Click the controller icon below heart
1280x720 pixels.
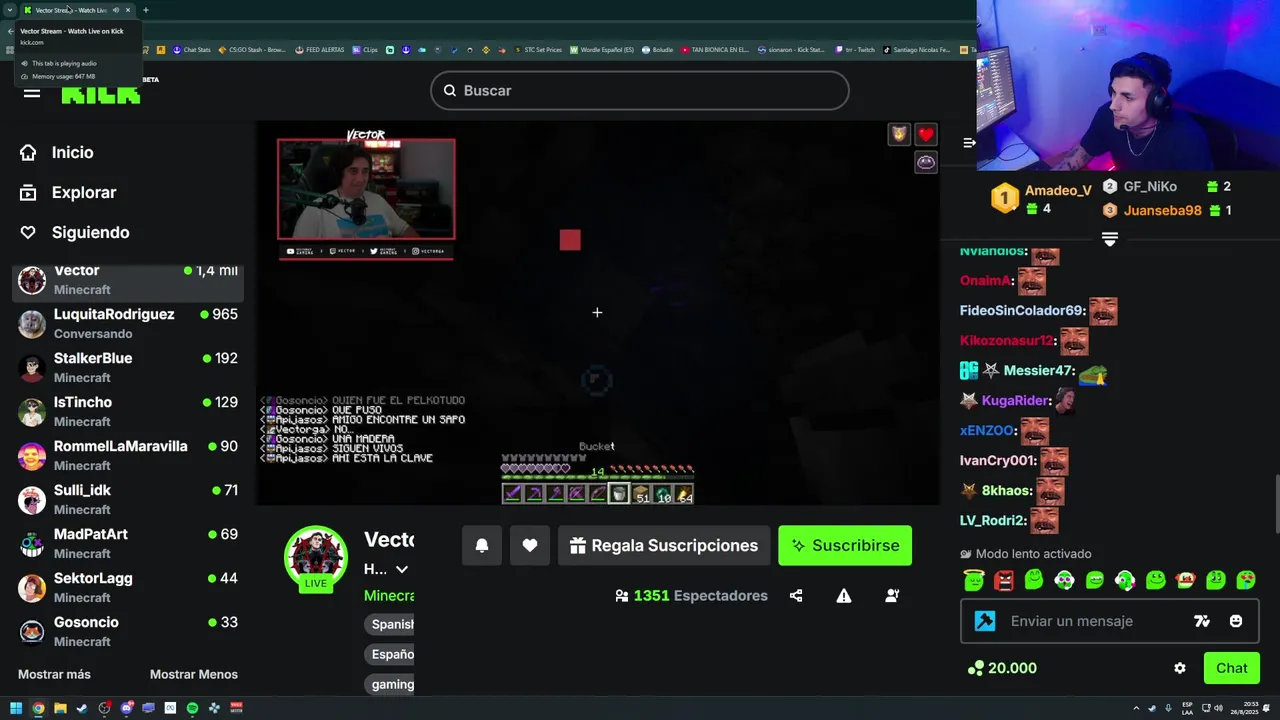[x=926, y=162]
